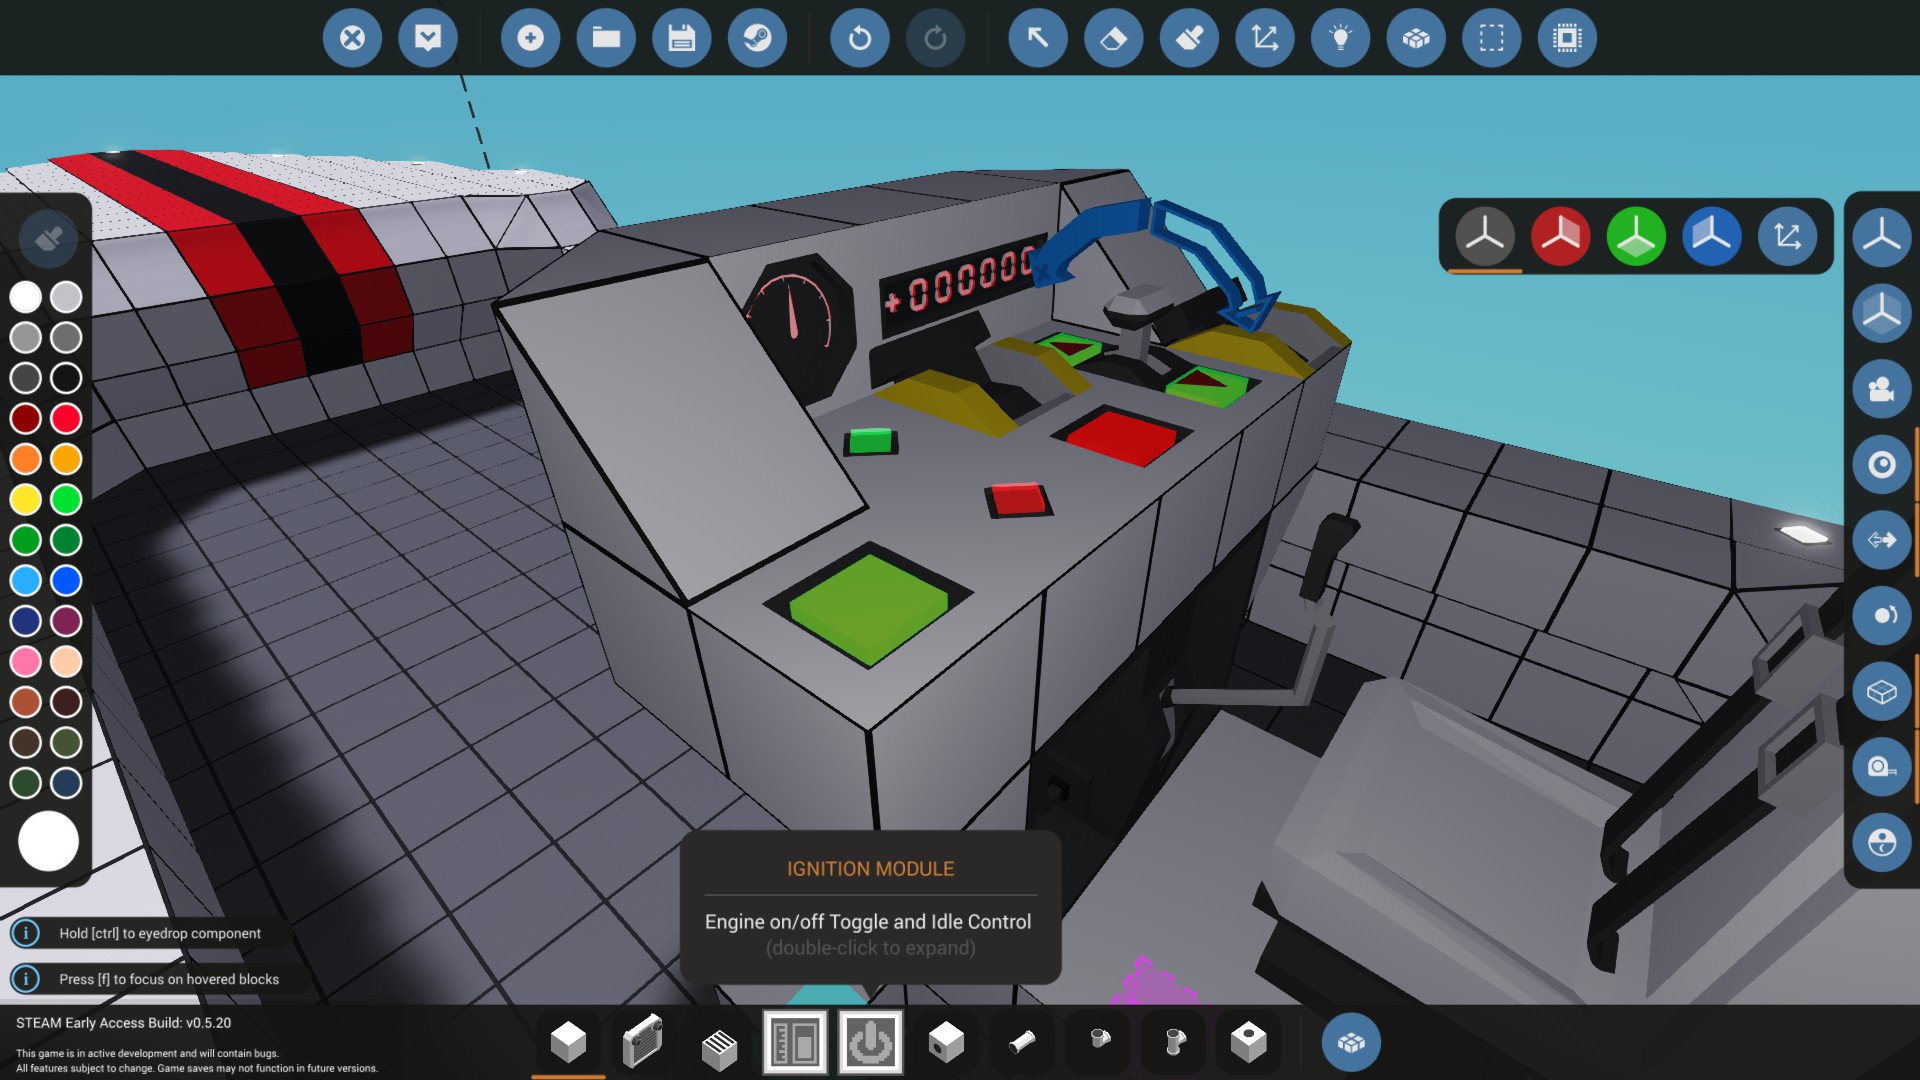Click the undo arrow button
Viewport: 1920px width, 1080px height.
click(859, 38)
